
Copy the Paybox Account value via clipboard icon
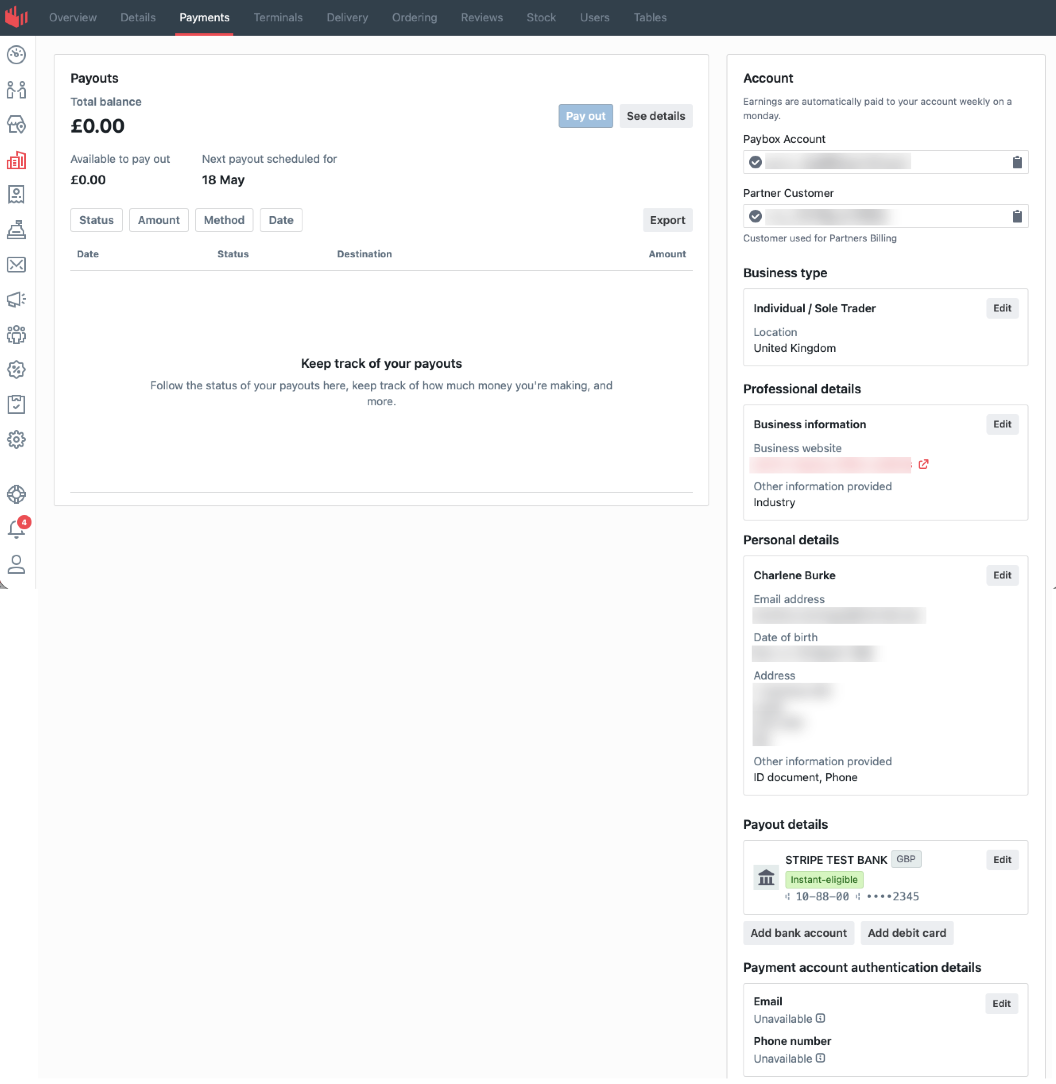point(1017,162)
